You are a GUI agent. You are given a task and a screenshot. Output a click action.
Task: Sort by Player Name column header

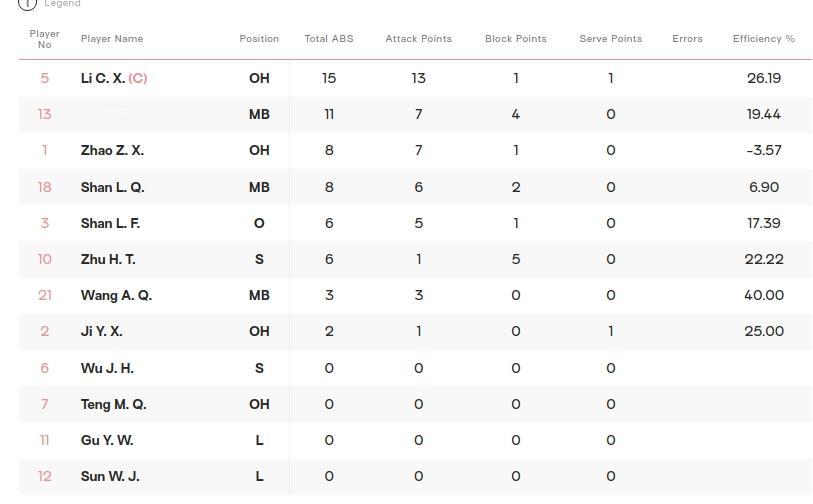point(112,39)
